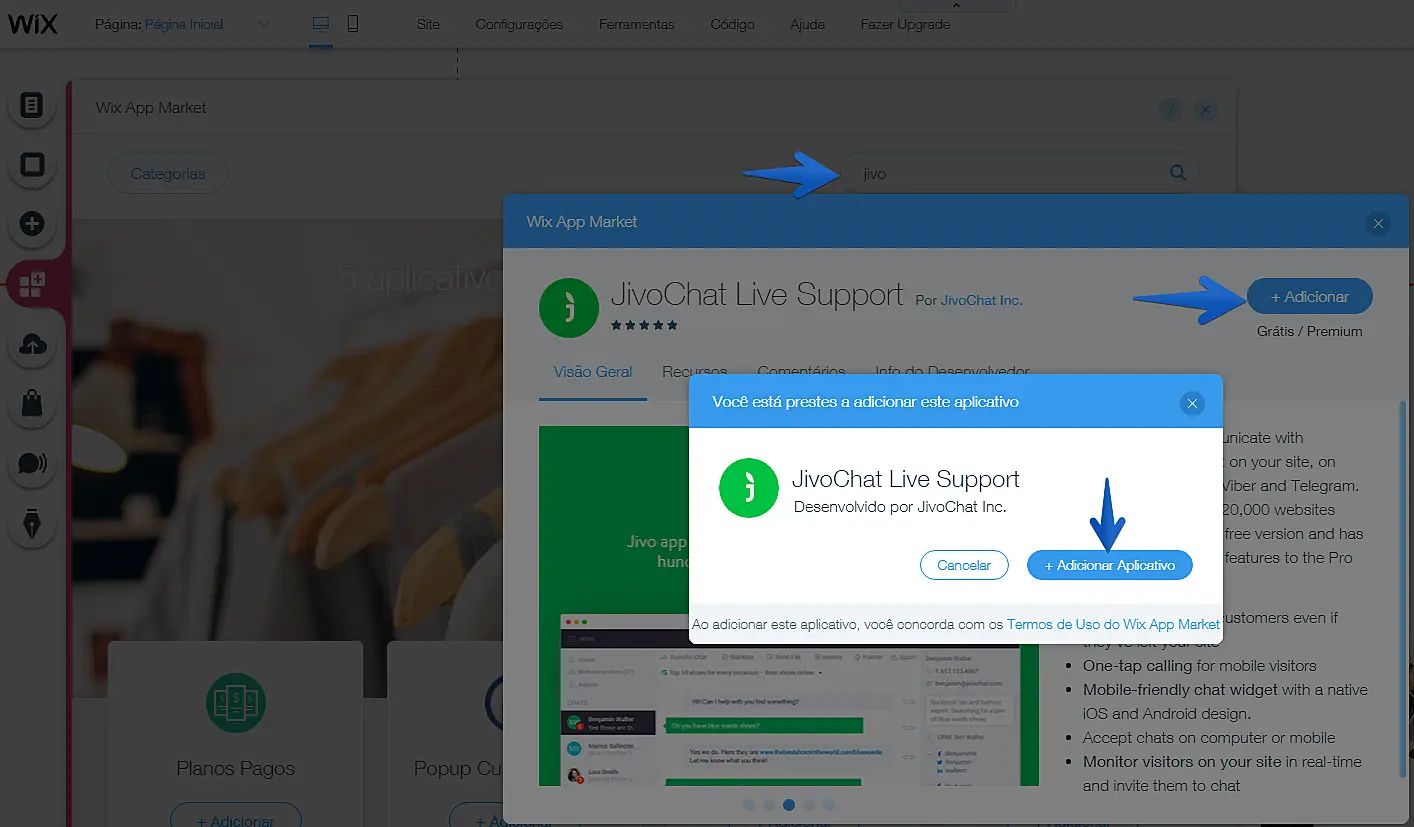Click the JivoChat logo beside the app title
This screenshot has width=1414, height=827.
click(569, 307)
